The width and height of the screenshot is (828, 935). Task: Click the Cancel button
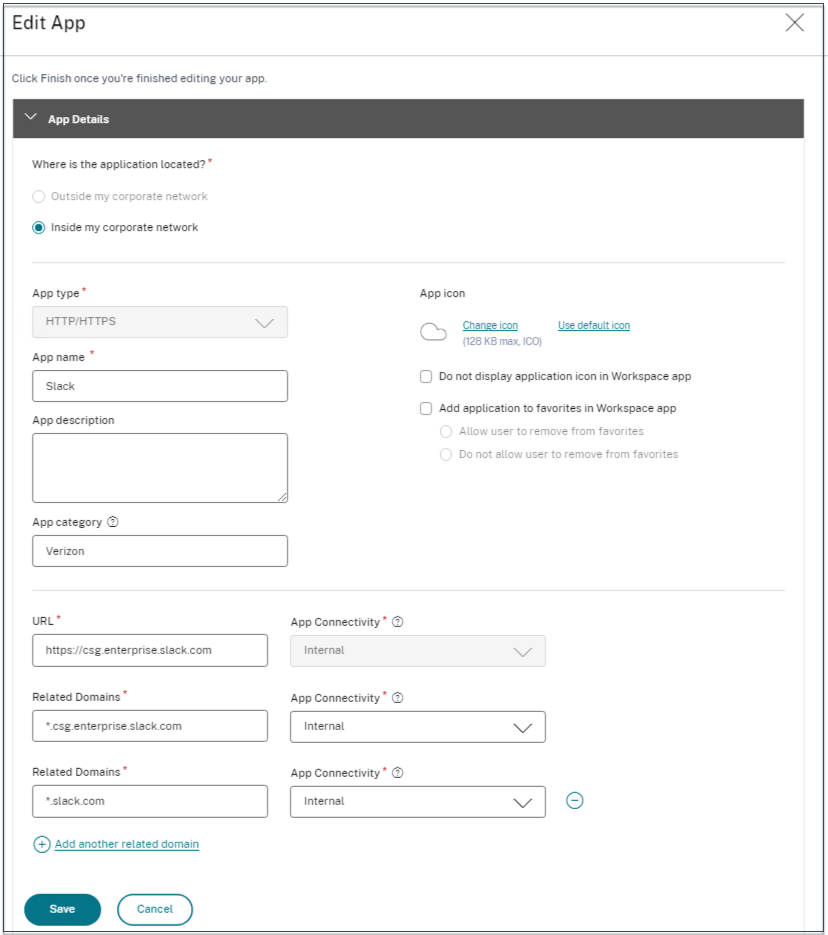click(x=155, y=909)
